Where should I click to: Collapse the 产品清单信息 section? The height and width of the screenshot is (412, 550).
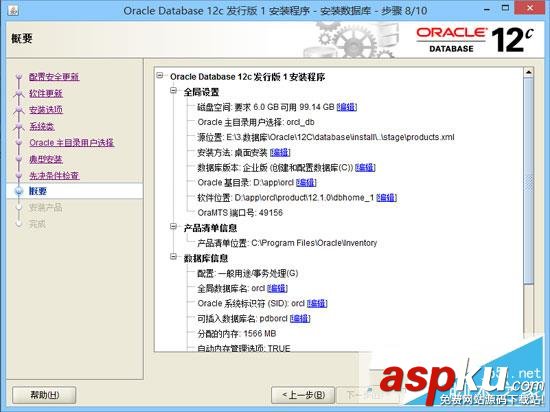coord(173,227)
